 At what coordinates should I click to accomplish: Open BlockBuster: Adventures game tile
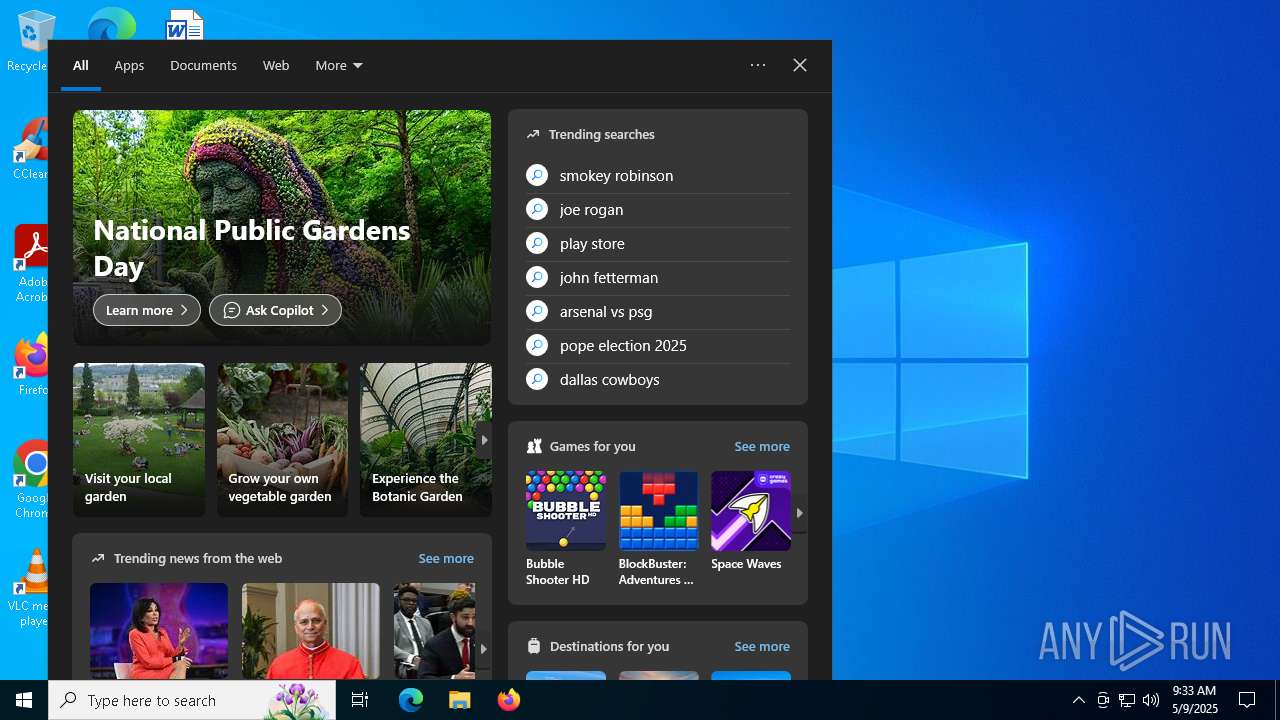658,528
